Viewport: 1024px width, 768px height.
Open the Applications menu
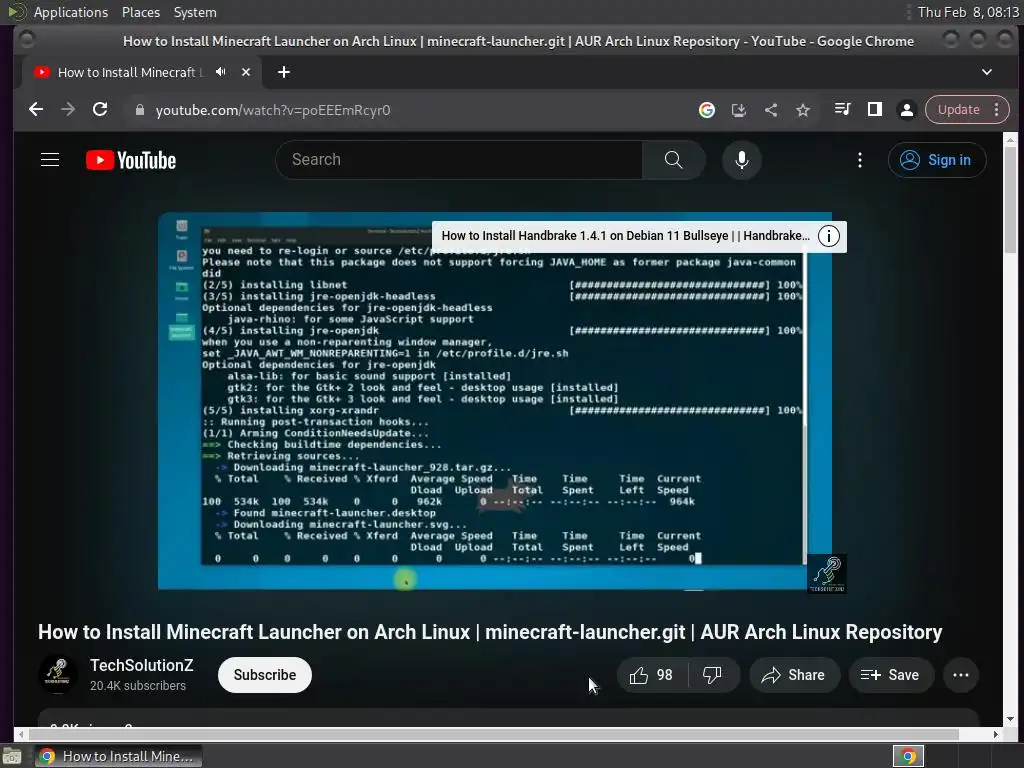point(71,12)
